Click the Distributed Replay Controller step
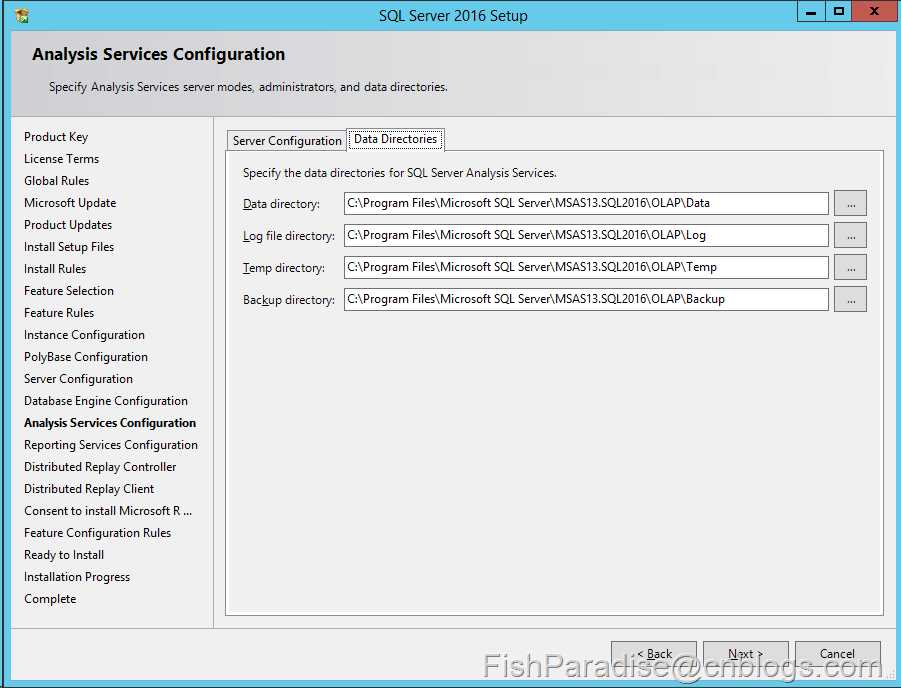This screenshot has width=901, height=688. click(100, 467)
